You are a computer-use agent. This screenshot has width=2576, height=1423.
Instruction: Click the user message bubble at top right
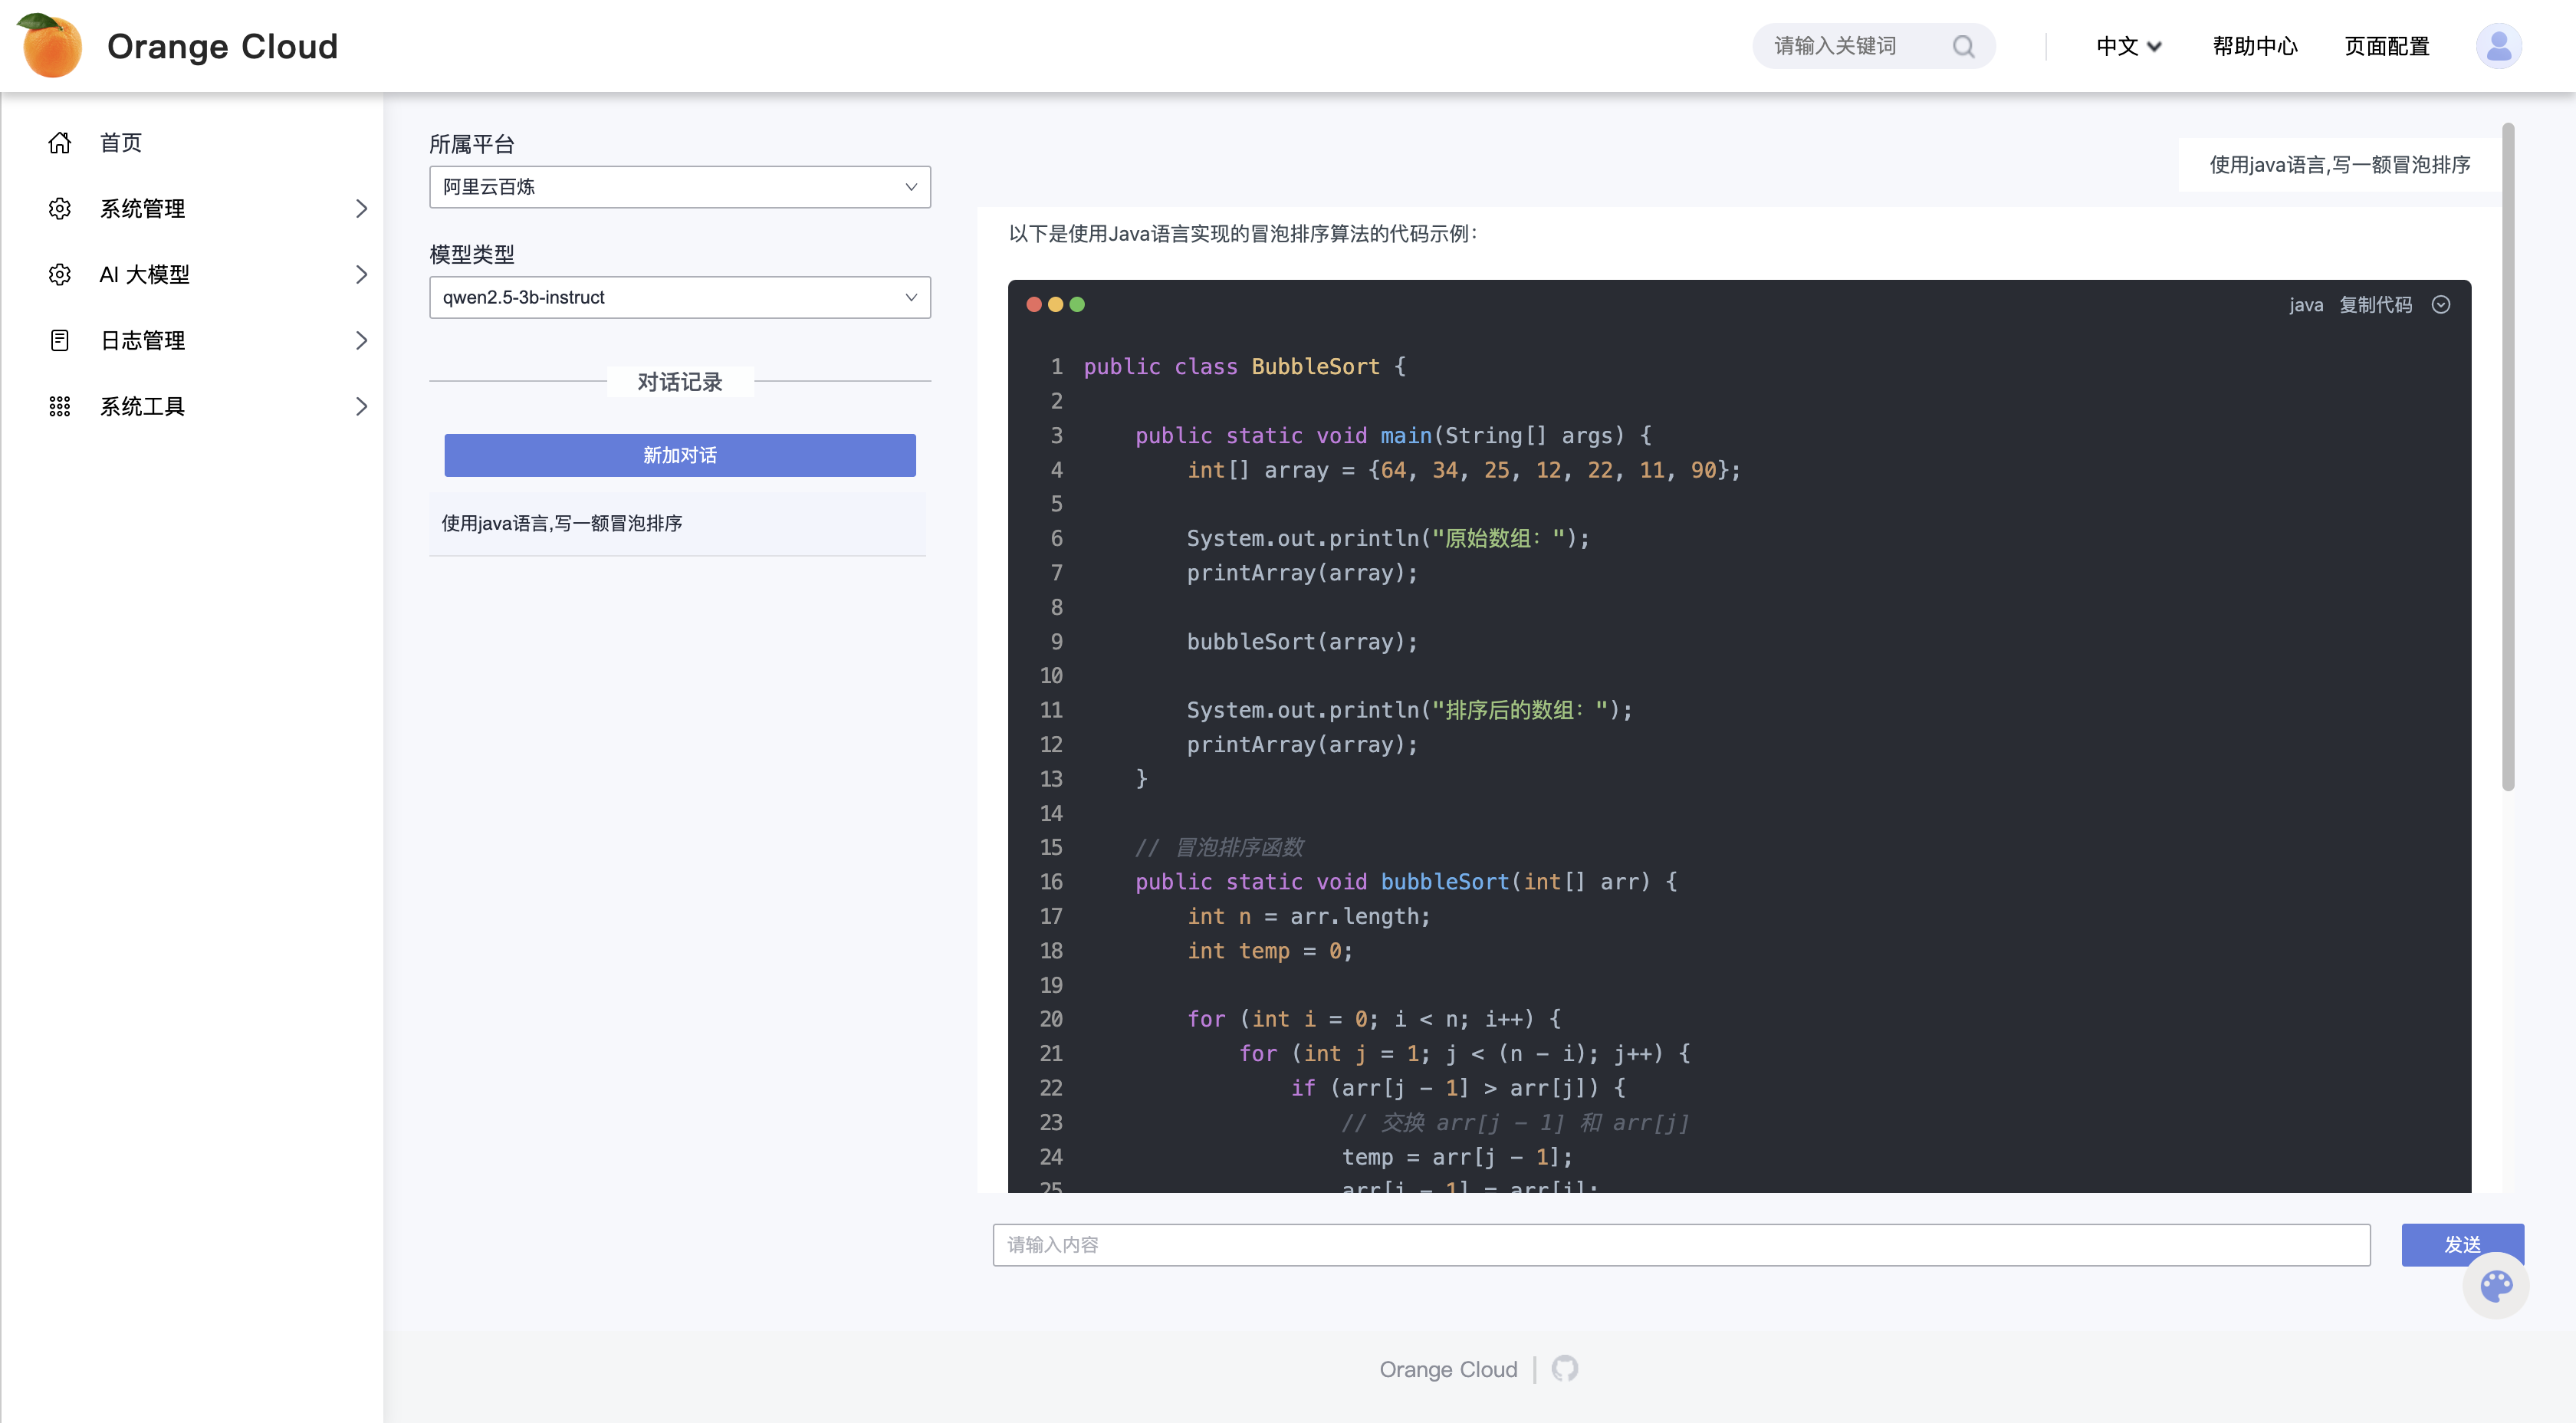[x=2339, y=165]
